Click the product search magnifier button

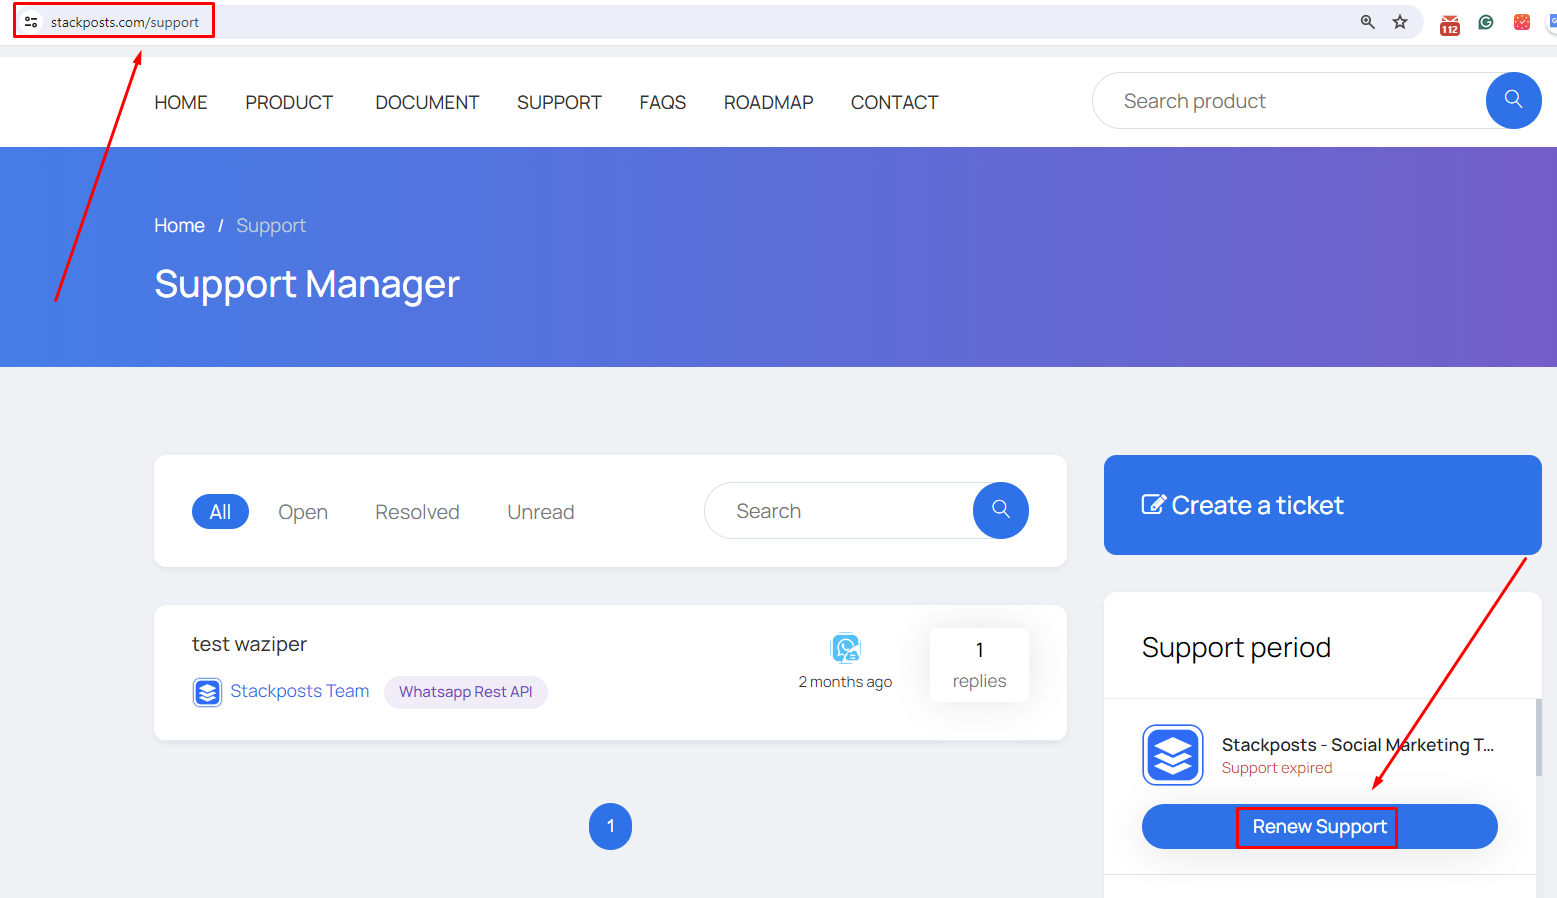pyautogui.click(x=1513, y=101)
